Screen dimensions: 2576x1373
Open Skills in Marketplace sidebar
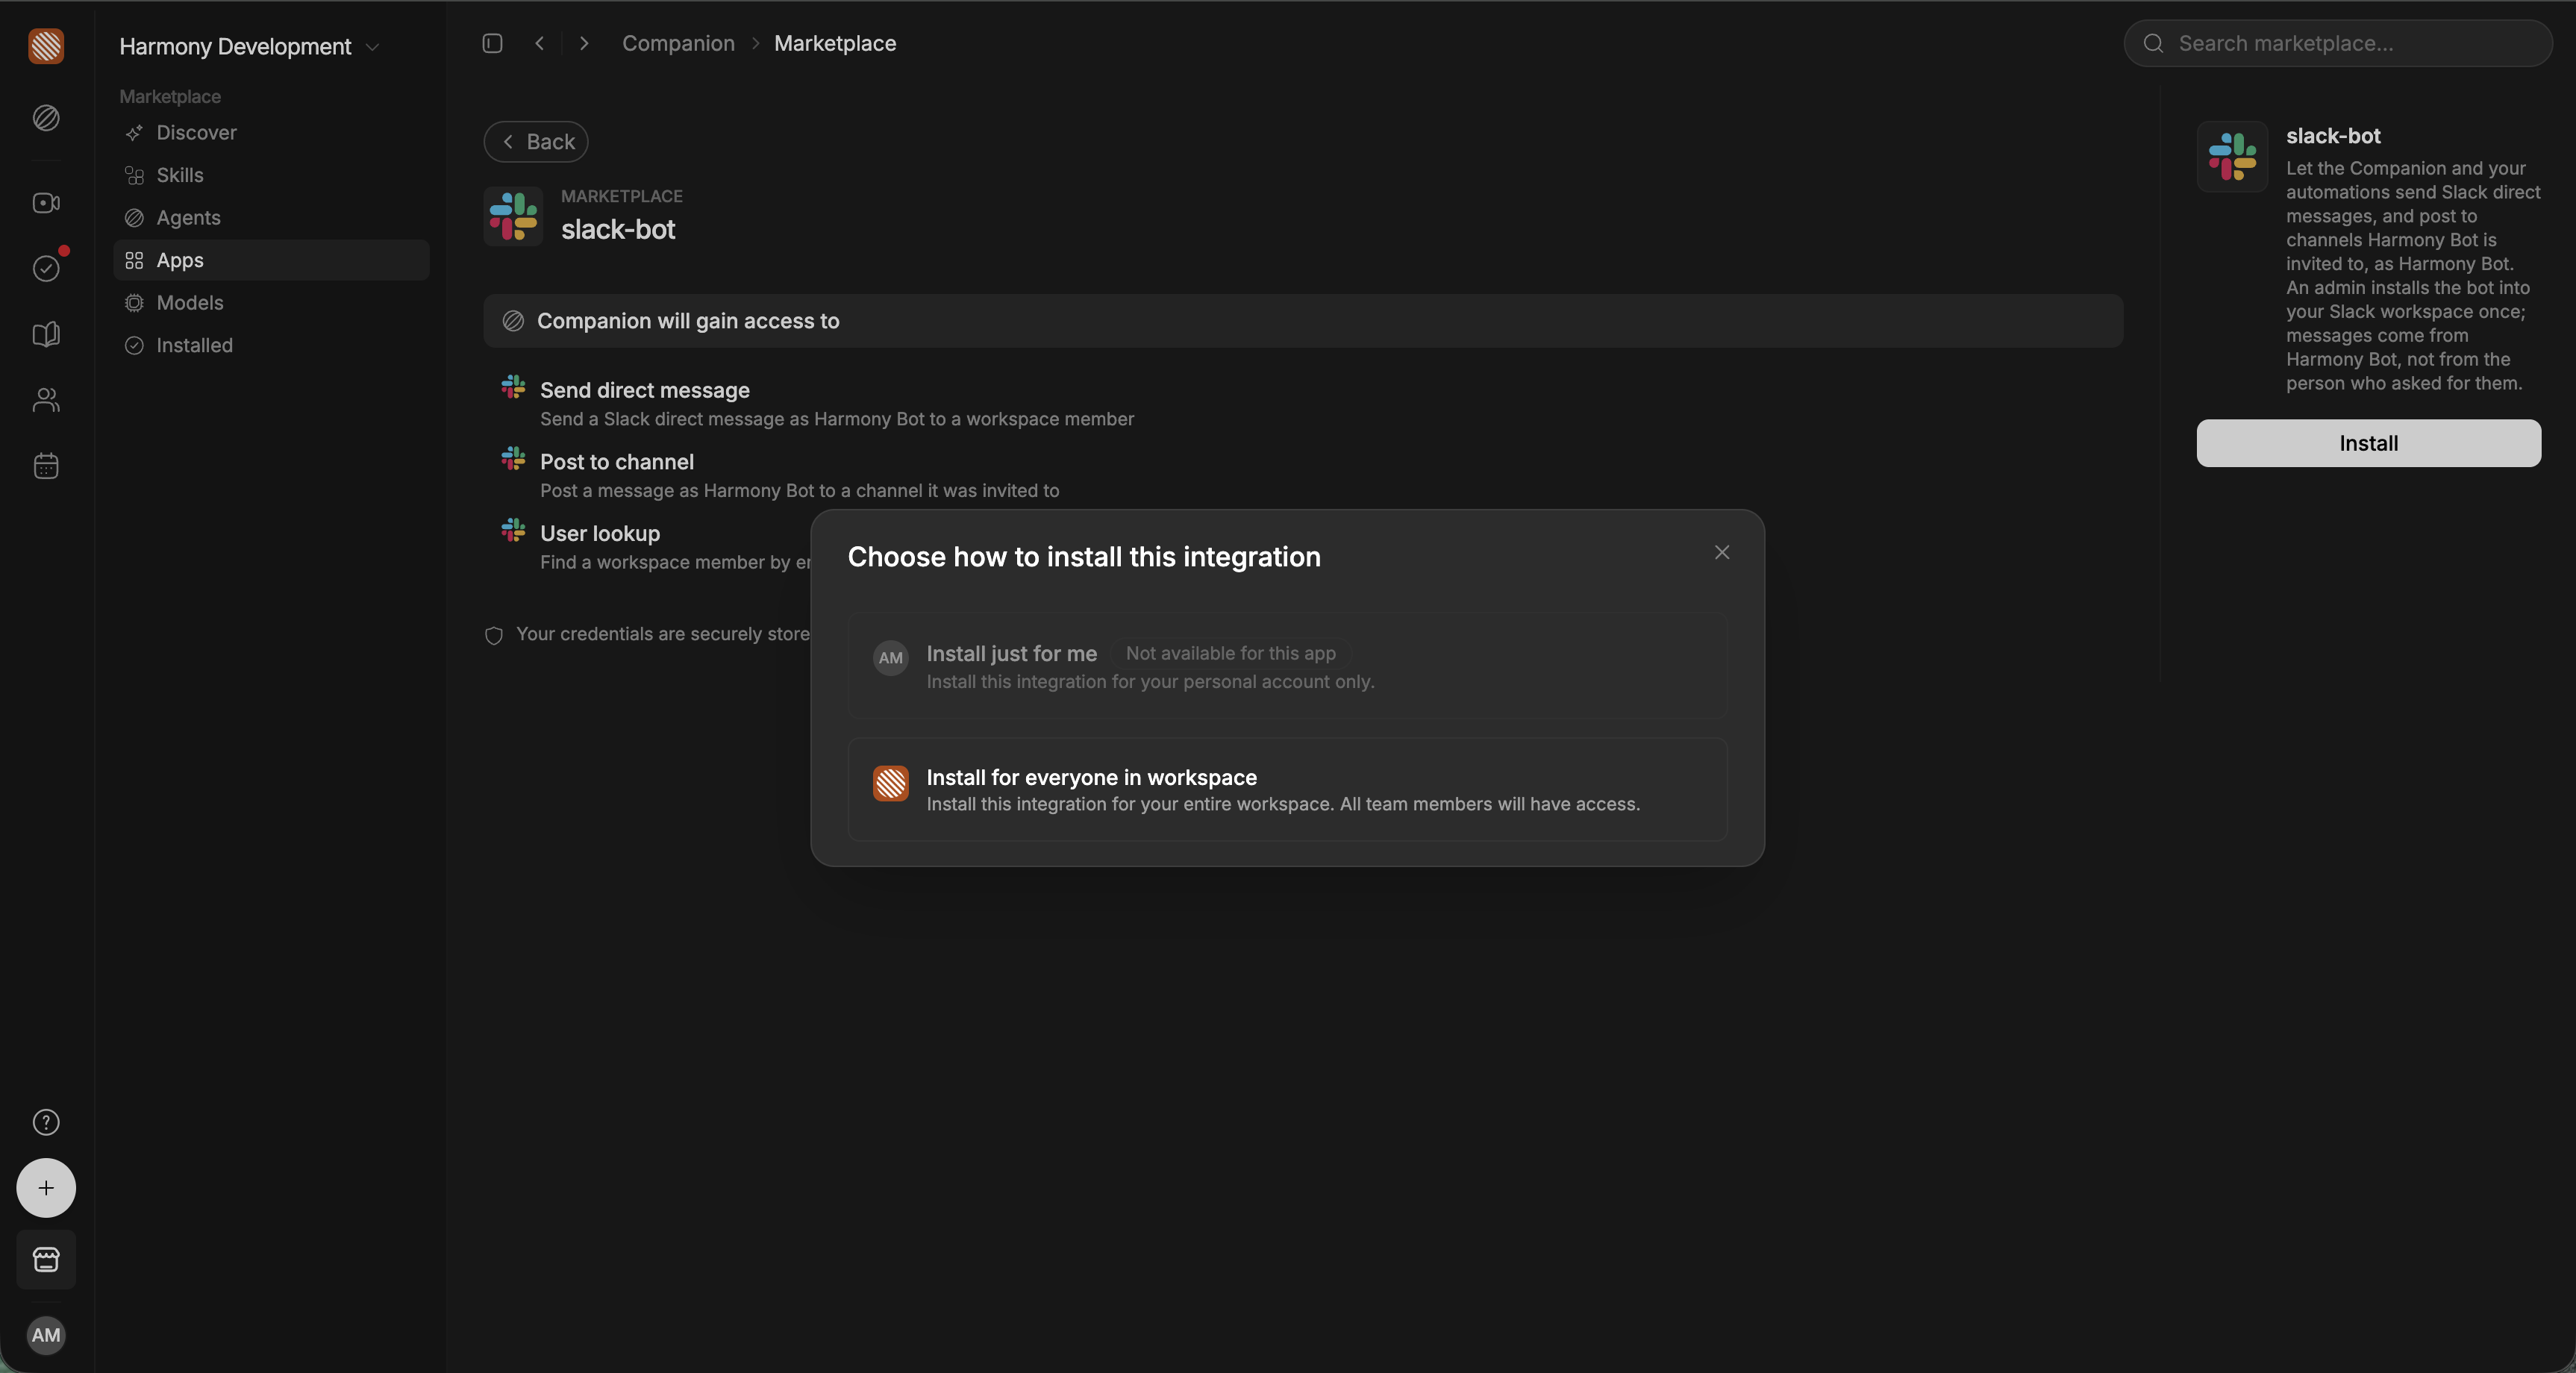click(x=272, y=175)
